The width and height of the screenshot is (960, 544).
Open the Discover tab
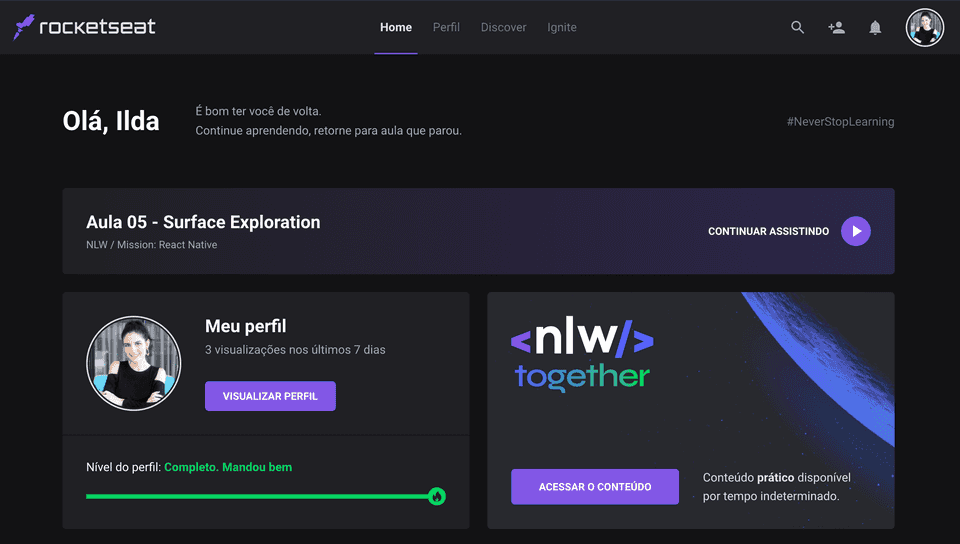[x=503, y=28]
